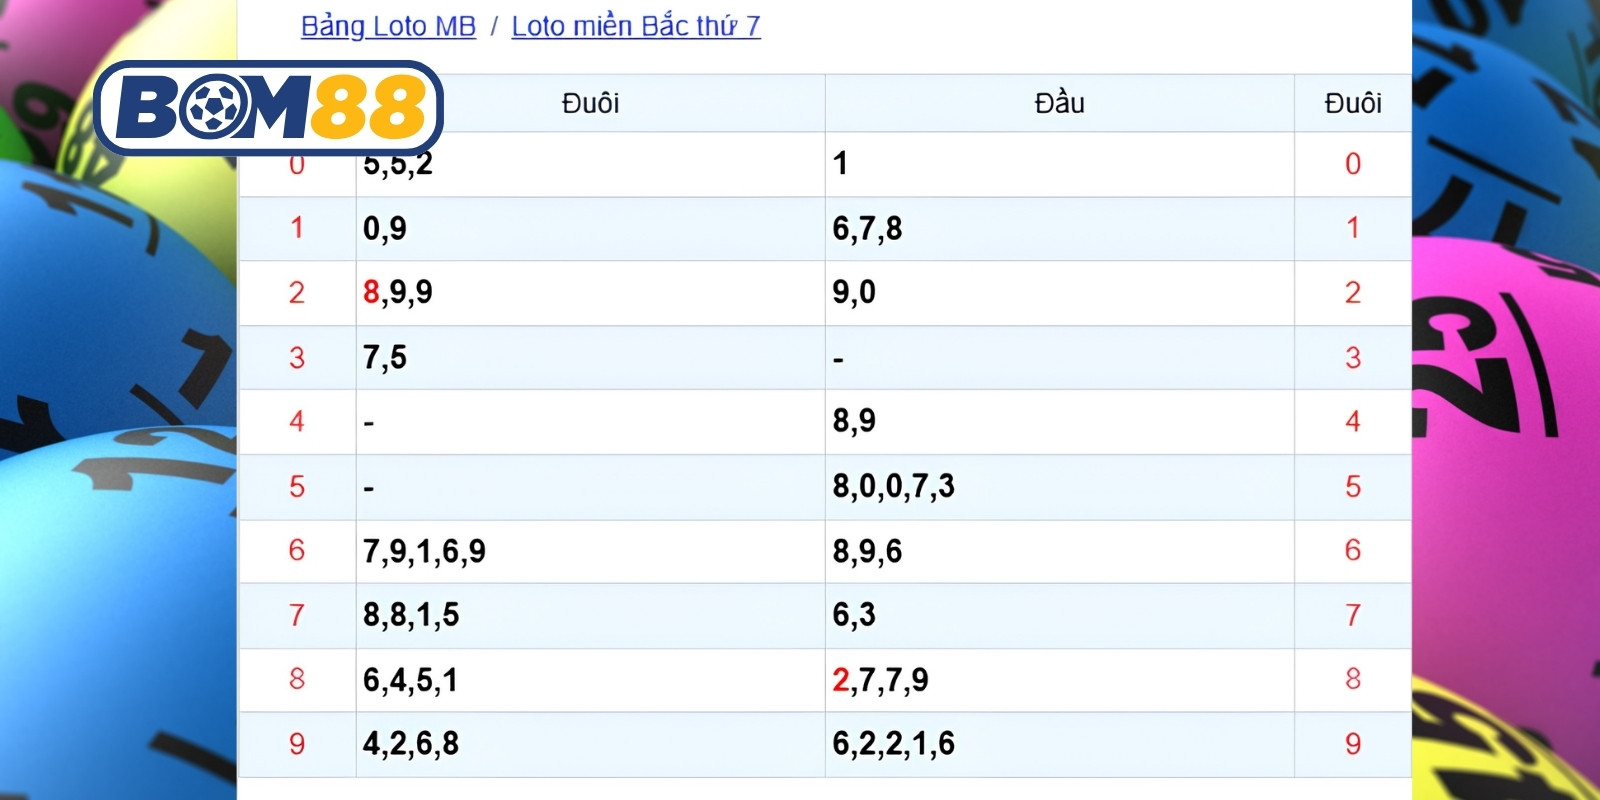Click the cell showing 8,0,0,7,3
This screenshot has height=800, width=1600.
[x=1059, y=487]
